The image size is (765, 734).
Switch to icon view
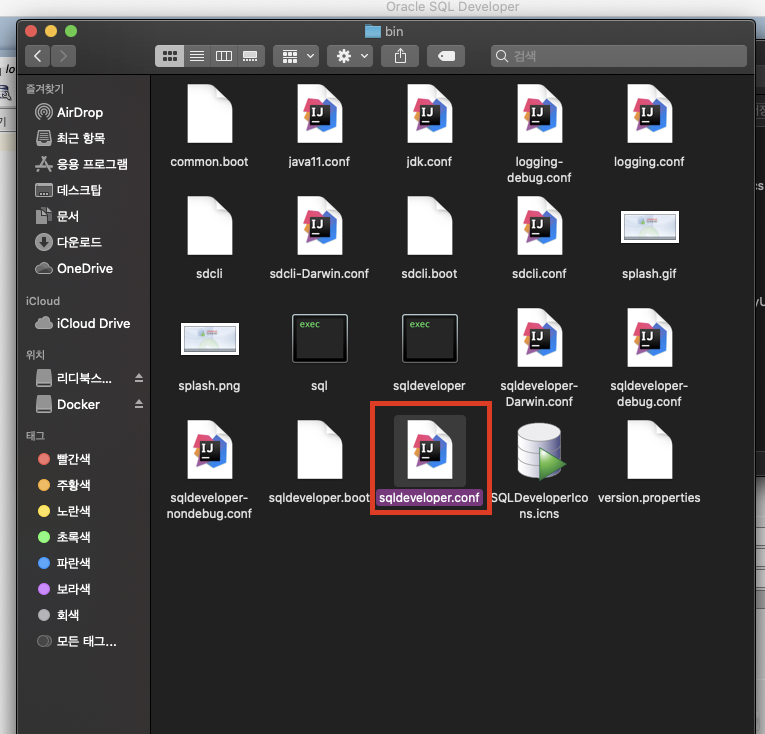169,56
